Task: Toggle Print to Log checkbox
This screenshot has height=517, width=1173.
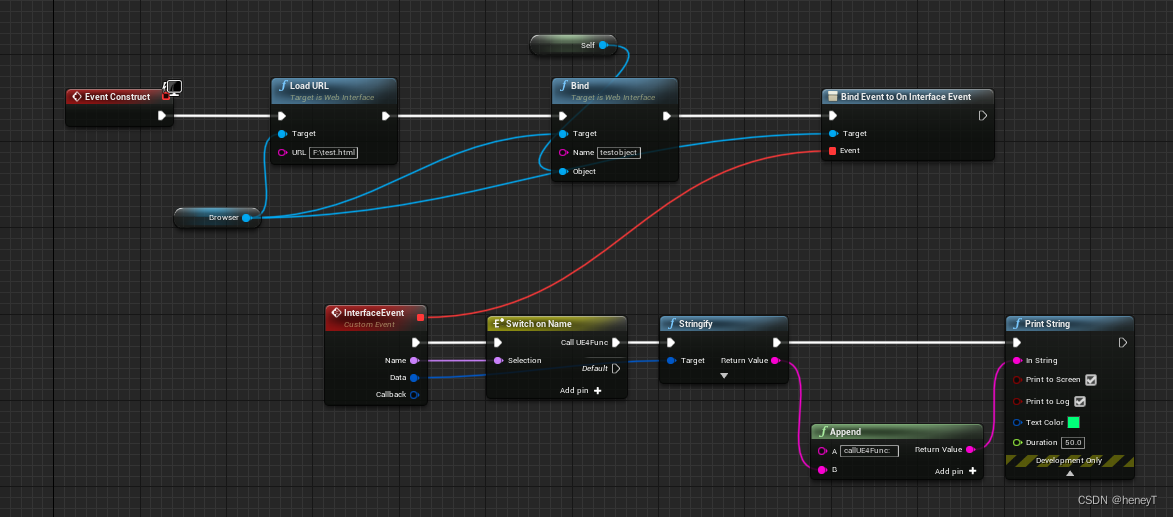Action: [1079, 402]
